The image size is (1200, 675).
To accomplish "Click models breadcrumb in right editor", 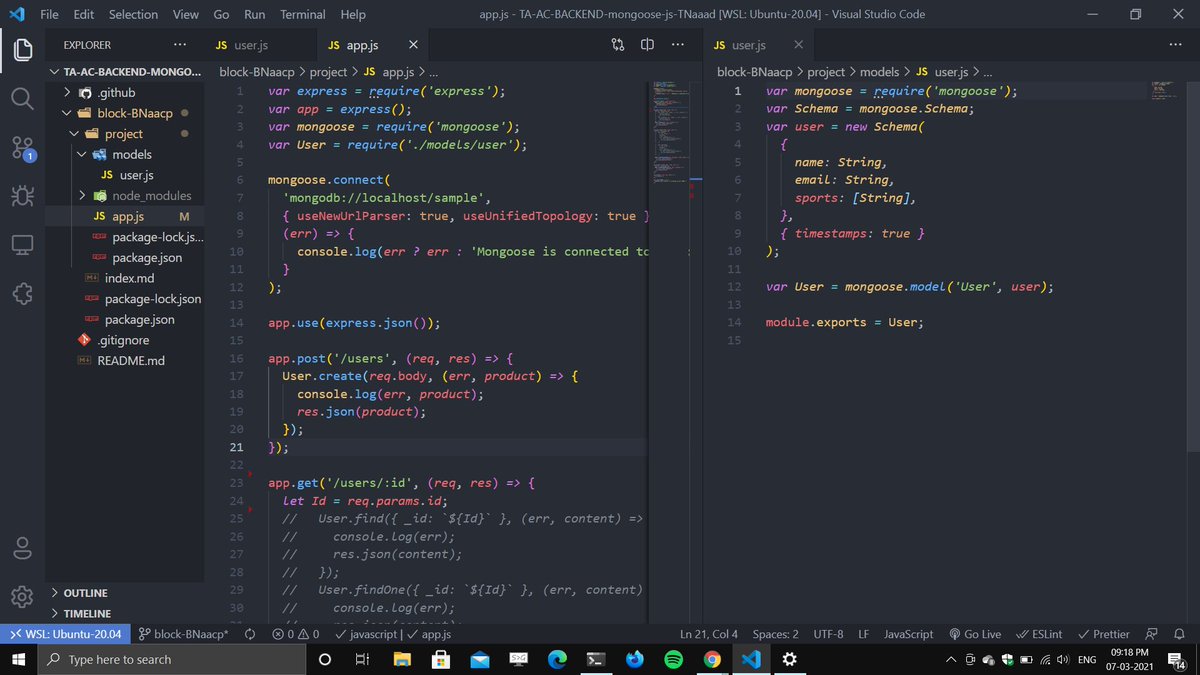I will point(879,72).
